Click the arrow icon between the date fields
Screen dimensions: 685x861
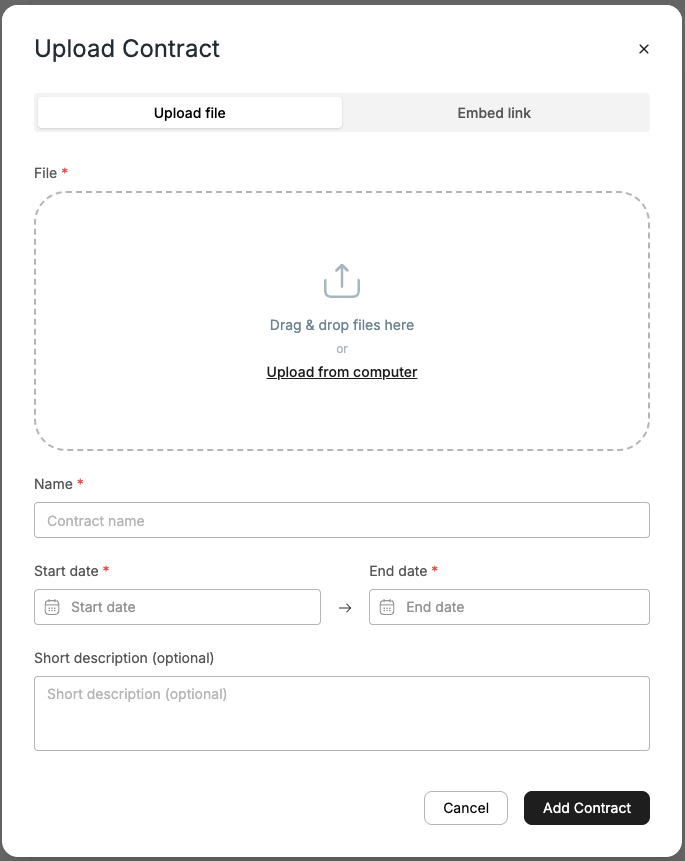click(x=345, y=607)
